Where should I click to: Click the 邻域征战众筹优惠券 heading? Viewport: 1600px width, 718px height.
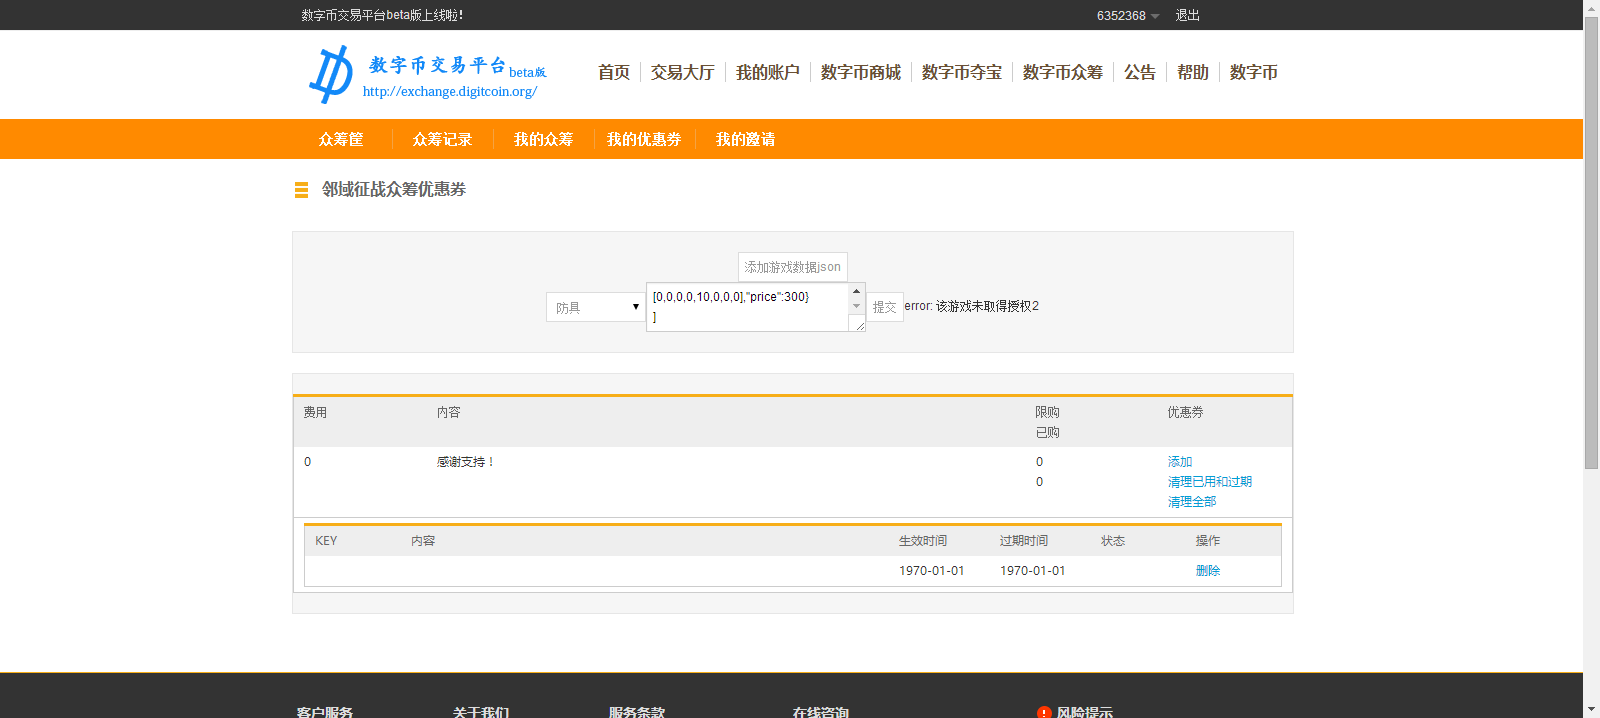[x=394, y=190]
